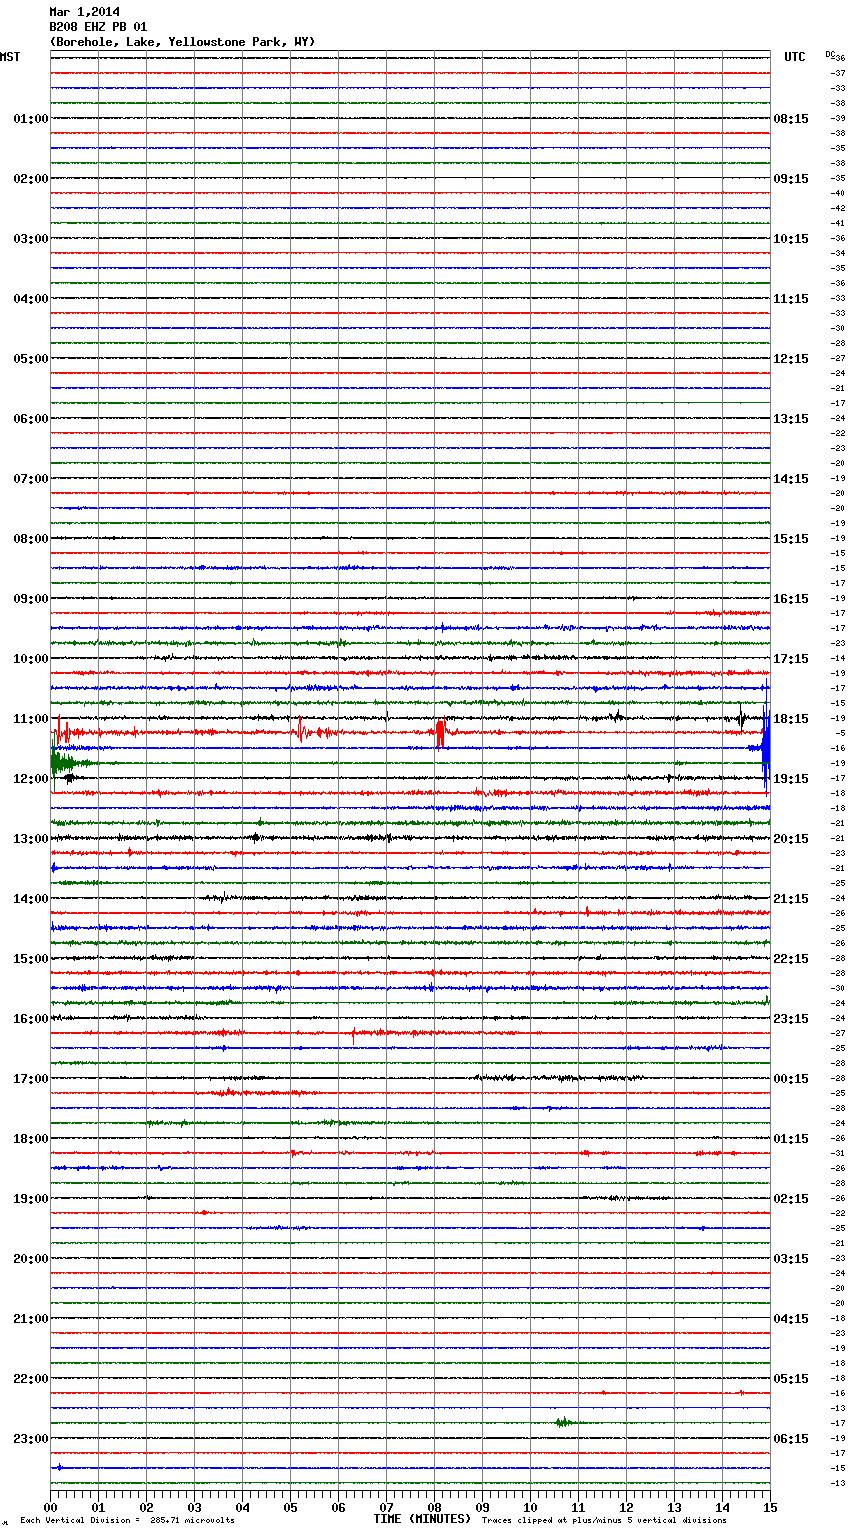This screenshot has height=1534, width=850.
Task: Select the "03:00" MST hour label
Action: [x=31, y=239]
